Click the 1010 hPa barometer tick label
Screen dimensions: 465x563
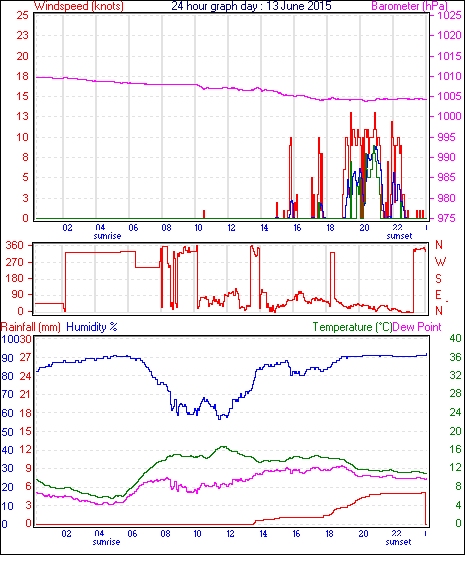point(449,76)
